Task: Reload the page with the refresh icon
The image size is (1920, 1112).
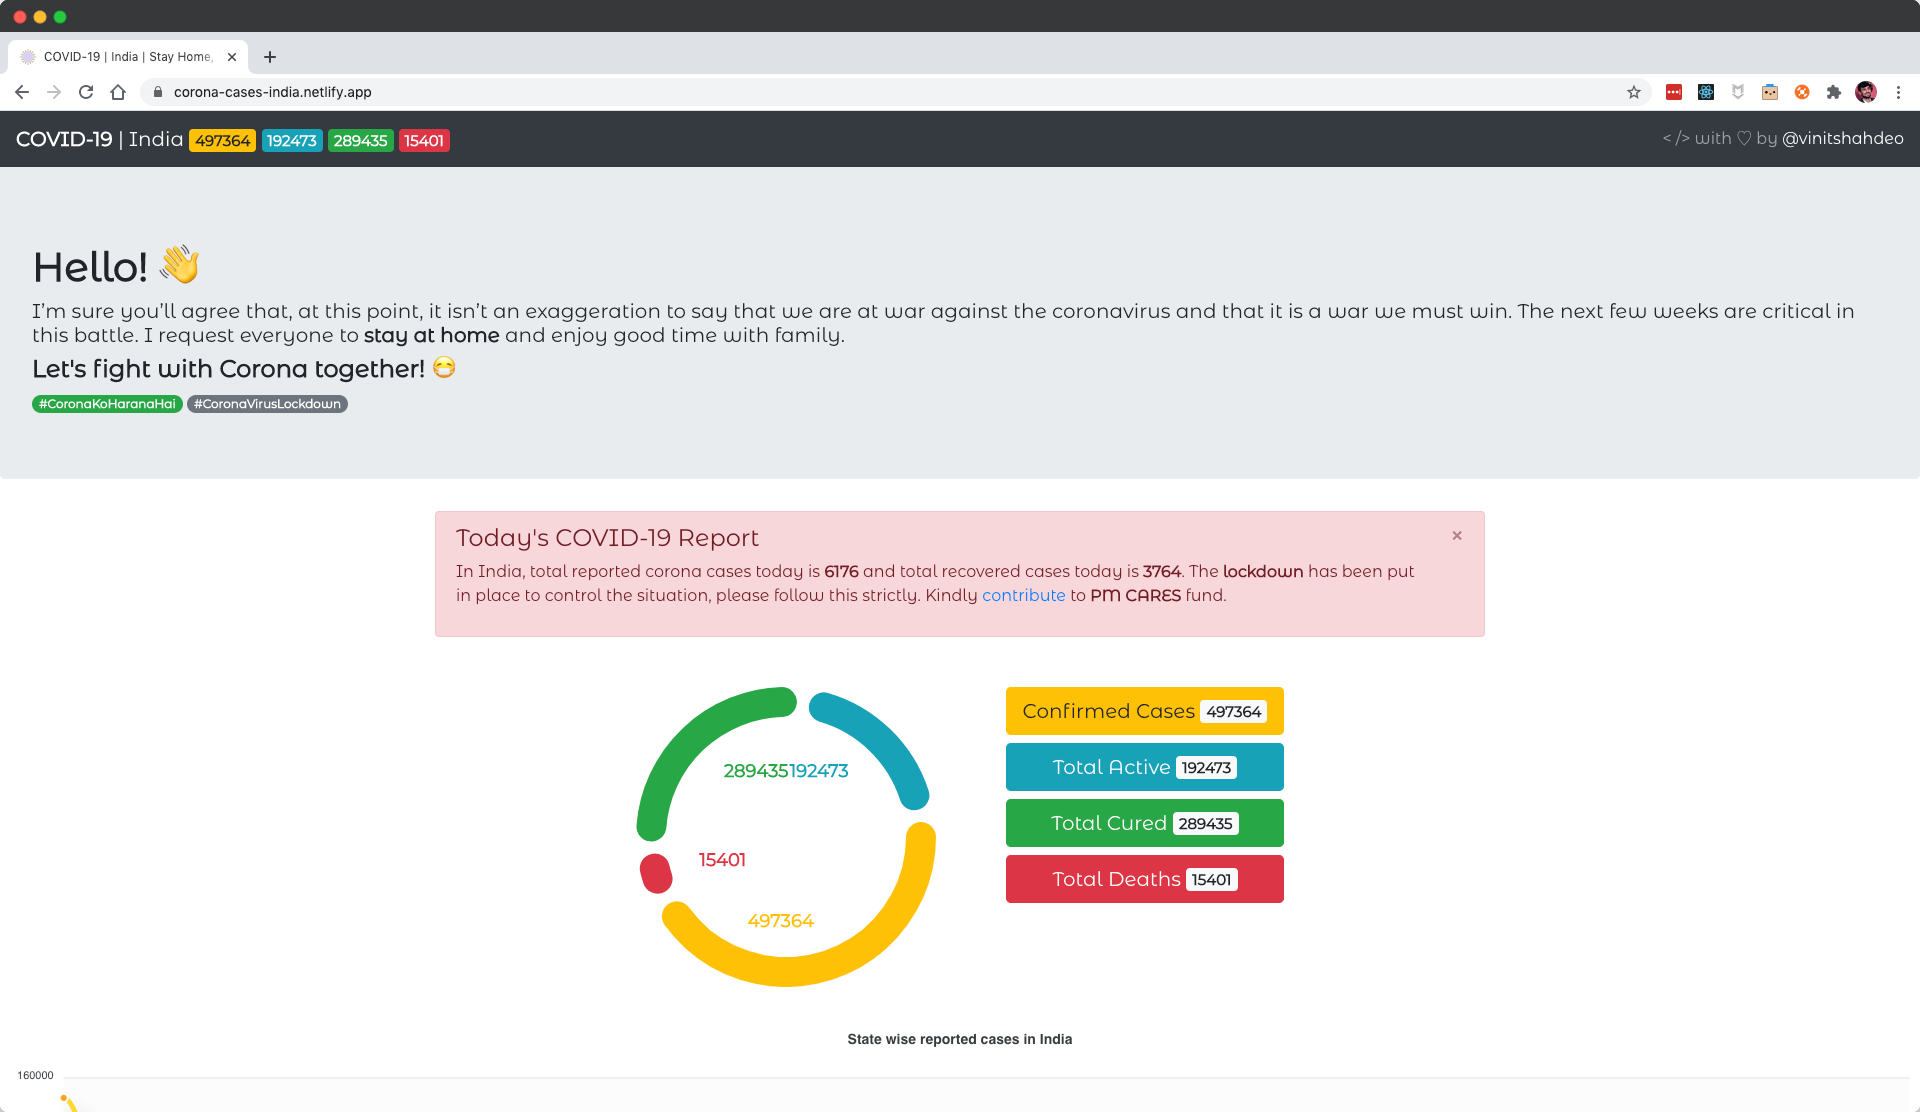Action: click(86, 92)
